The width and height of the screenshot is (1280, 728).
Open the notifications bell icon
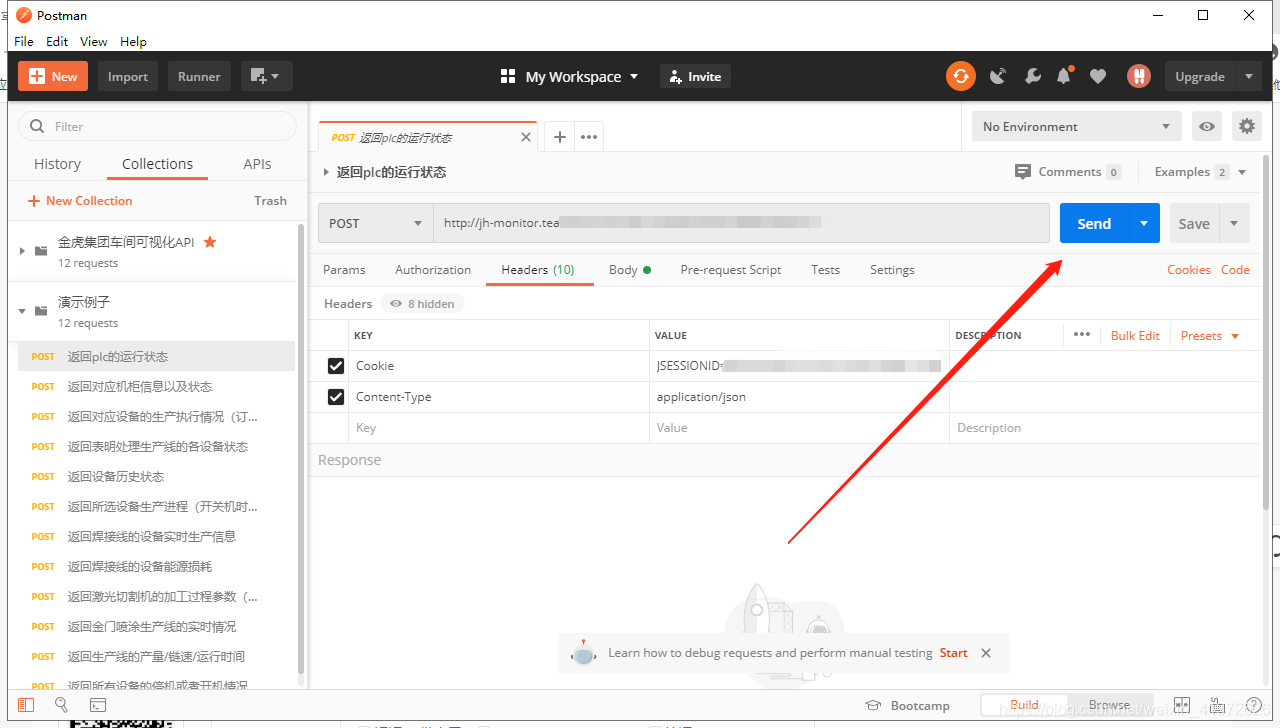[x=1065, y=76]
